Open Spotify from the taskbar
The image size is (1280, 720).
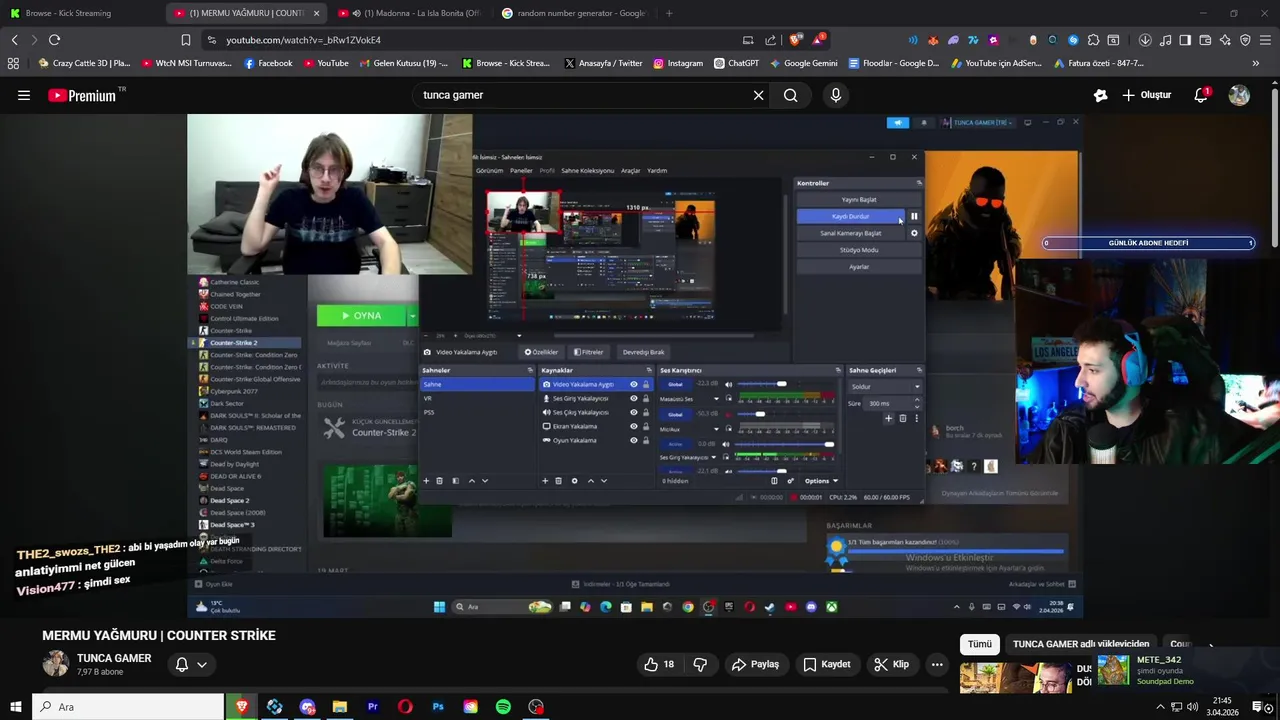tap(503, 707)
